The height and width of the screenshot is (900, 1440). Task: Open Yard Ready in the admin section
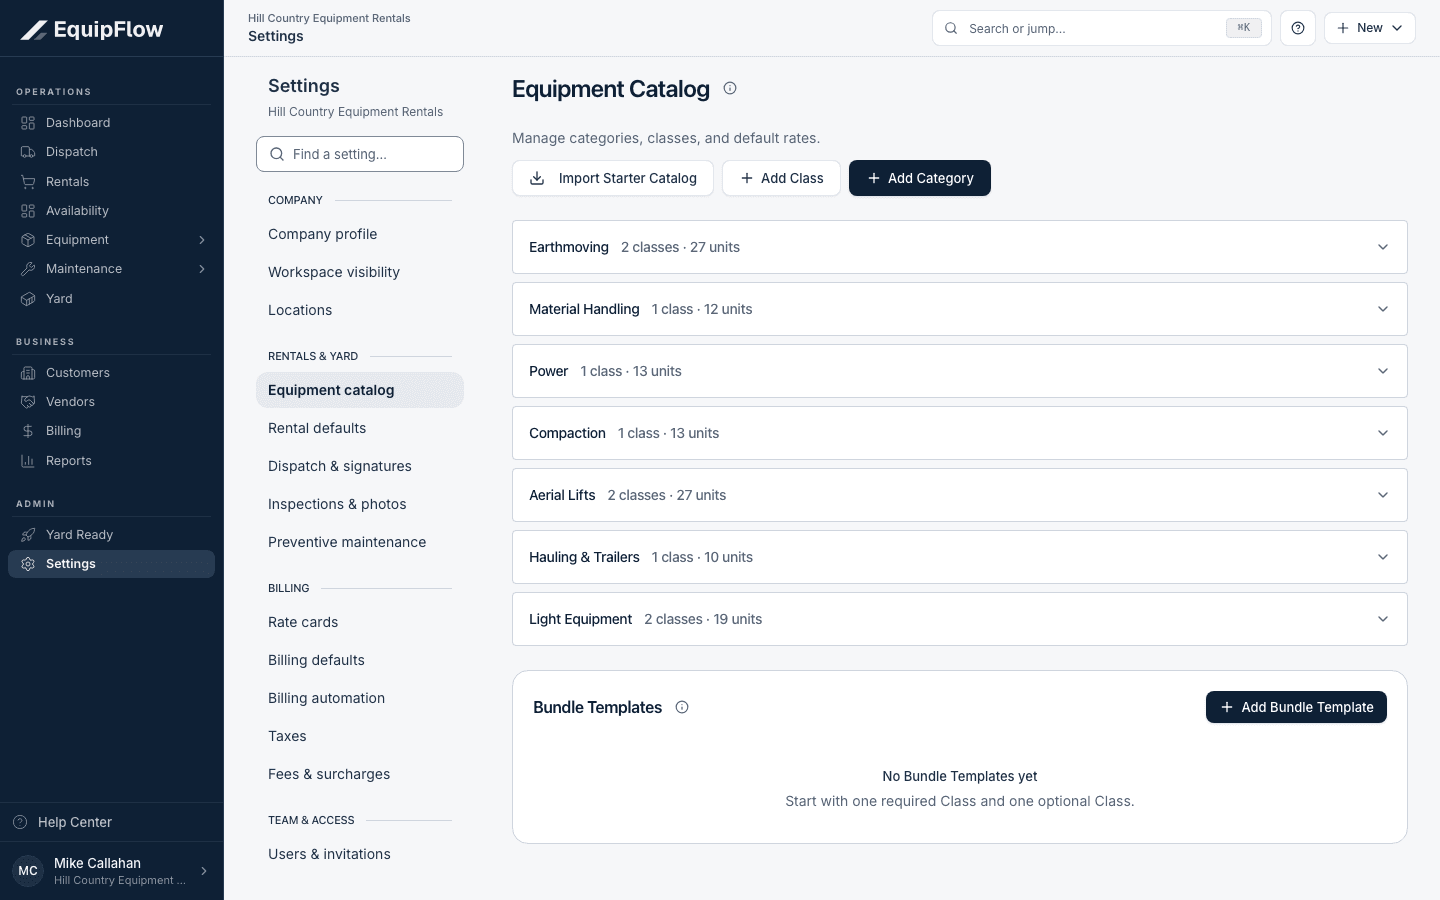[x=111, y=535]
